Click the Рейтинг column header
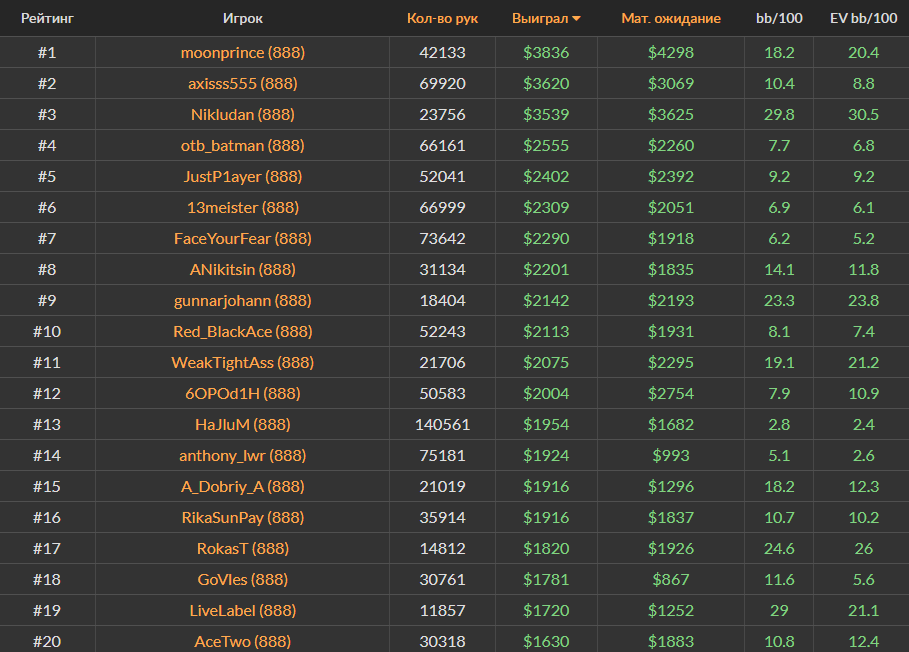This screenshot has height=652, width=909. 47,18
